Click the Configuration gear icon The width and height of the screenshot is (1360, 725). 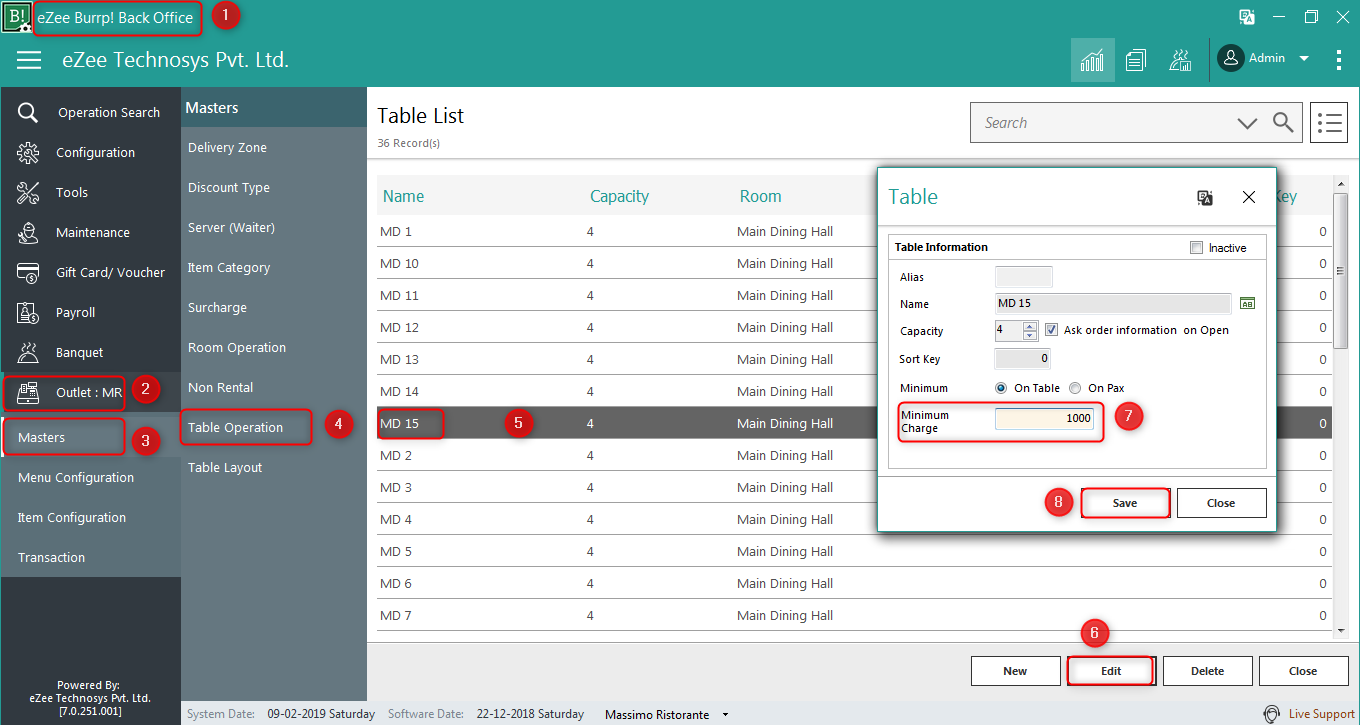(28, 152)
